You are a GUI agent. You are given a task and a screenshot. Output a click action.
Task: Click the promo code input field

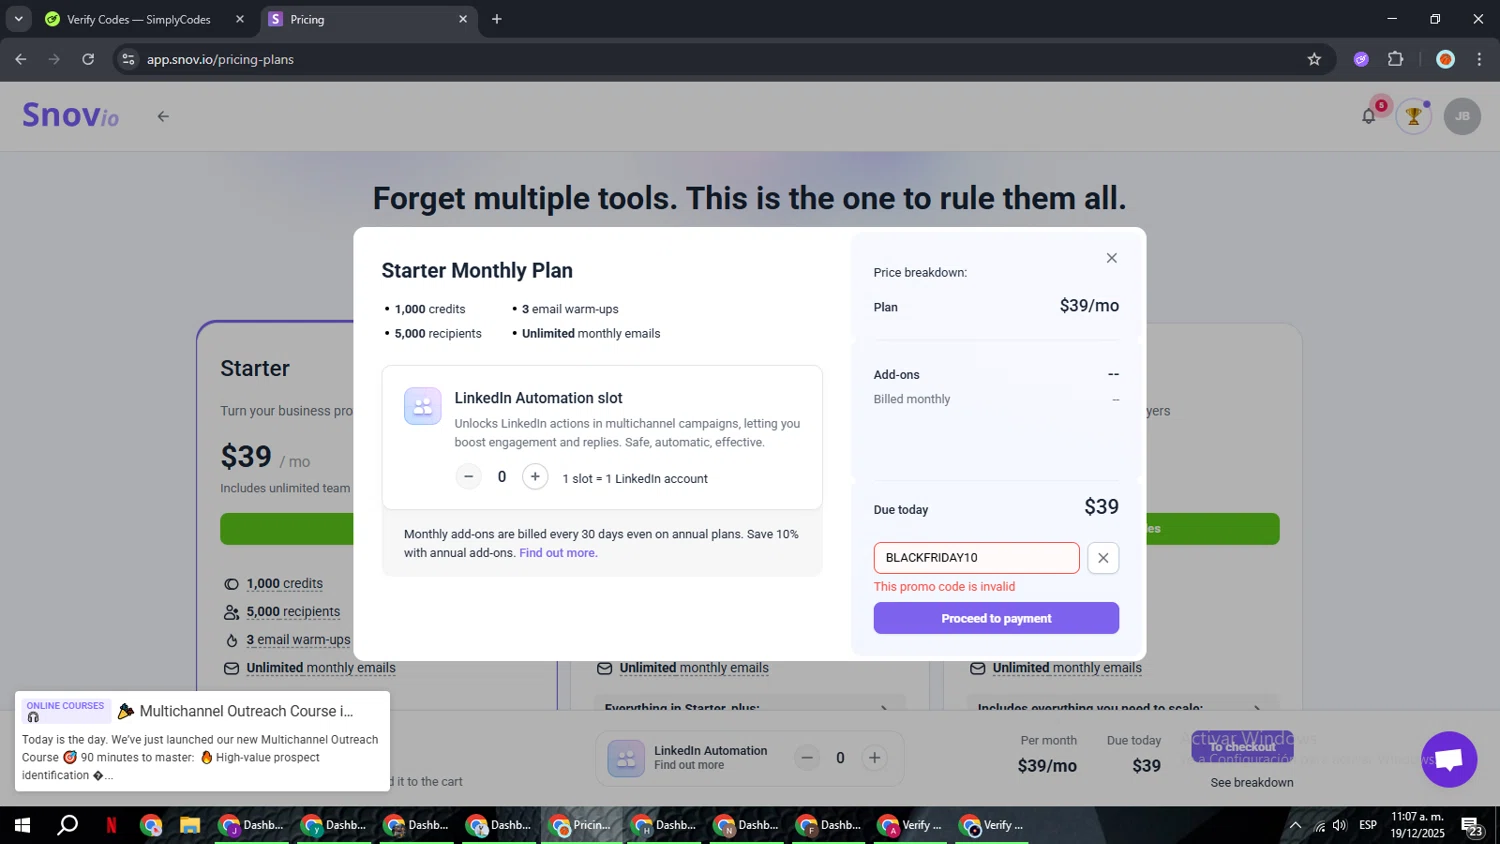point(976,558)
